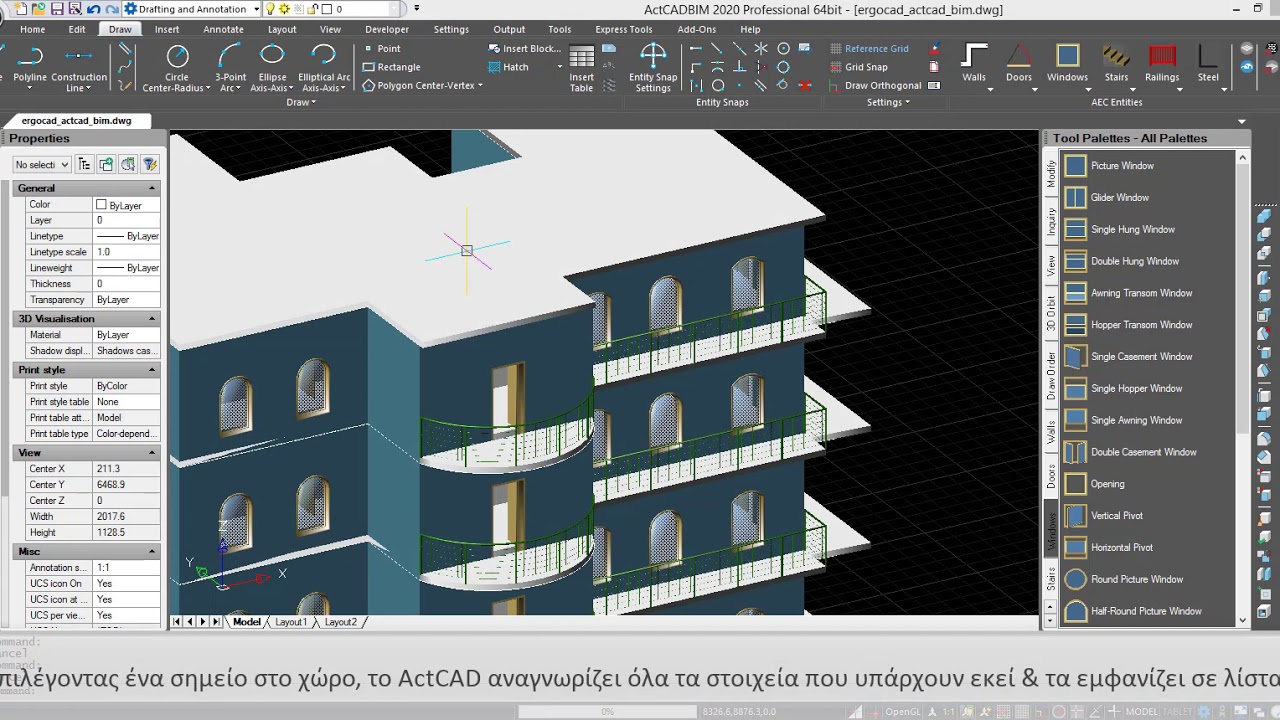The width and height of the screenshot is (1280, 720).
Task: Open the Railings AEC entity tool
Action: (1162, 67)
